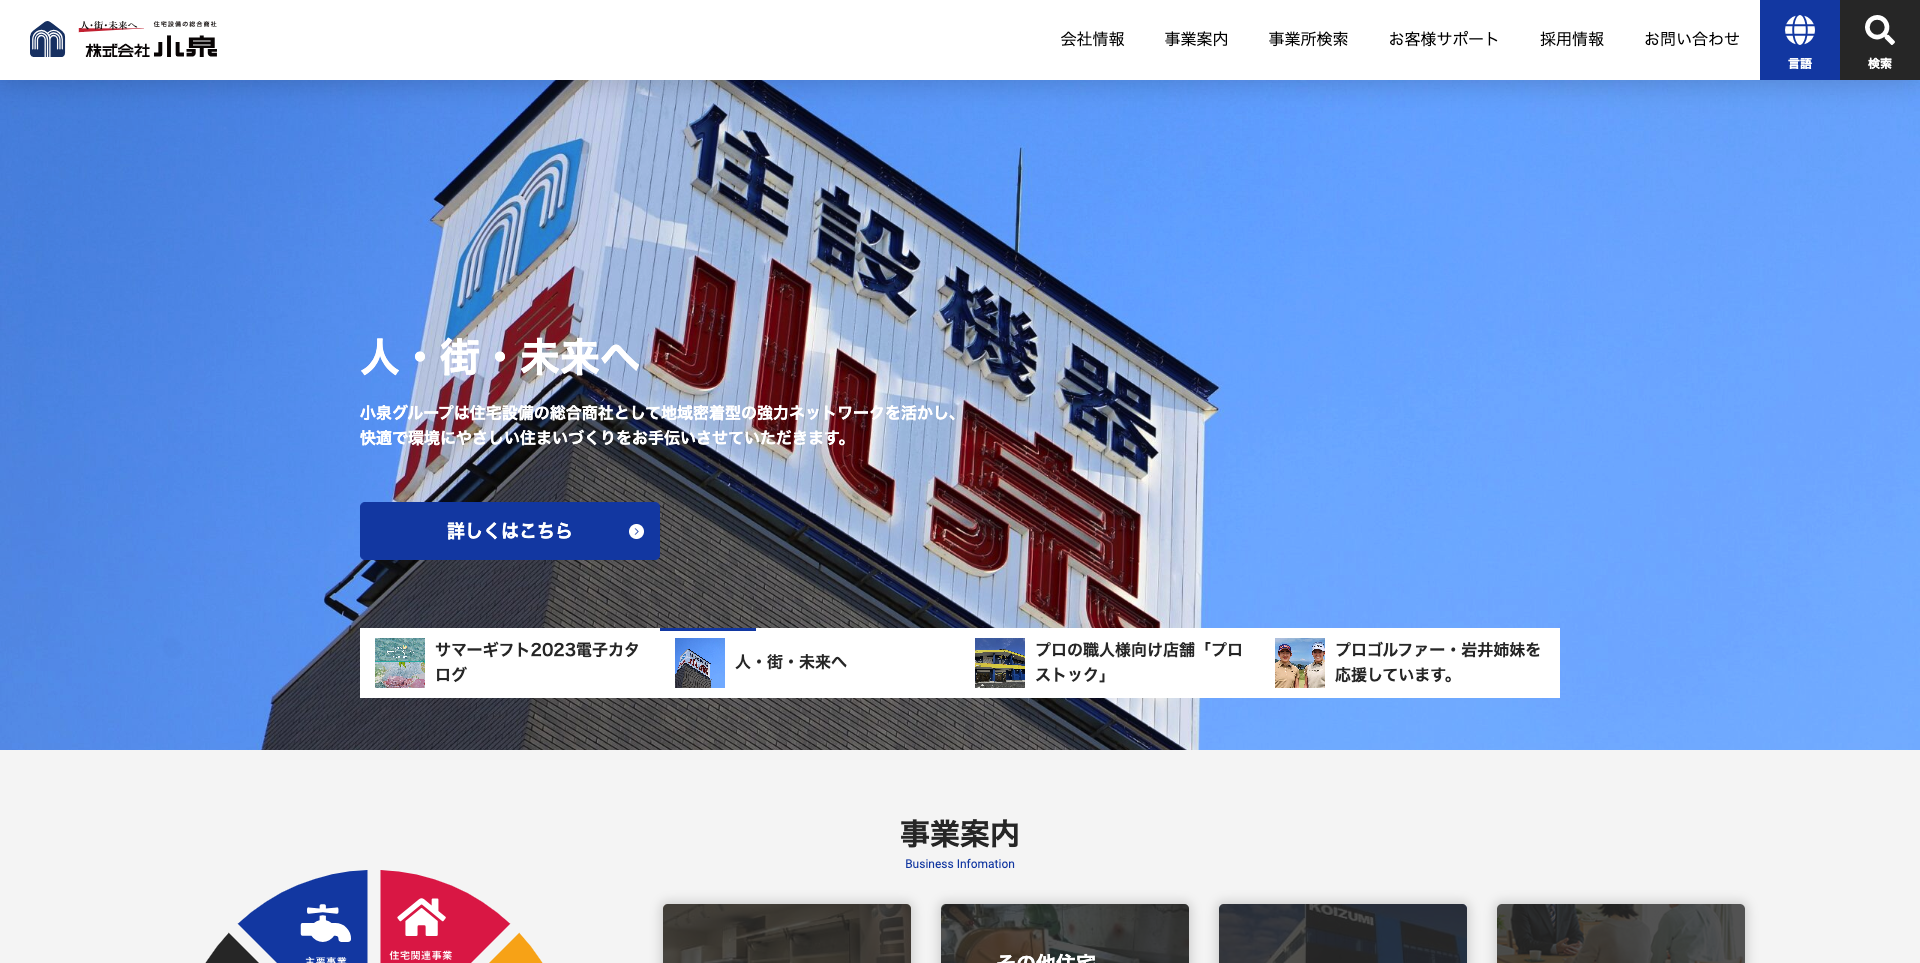Select プロの職人様向け店舗「プロストック」 slide
The width and height of the screenshot is (1920, 963).
(x=1110, y=663)
